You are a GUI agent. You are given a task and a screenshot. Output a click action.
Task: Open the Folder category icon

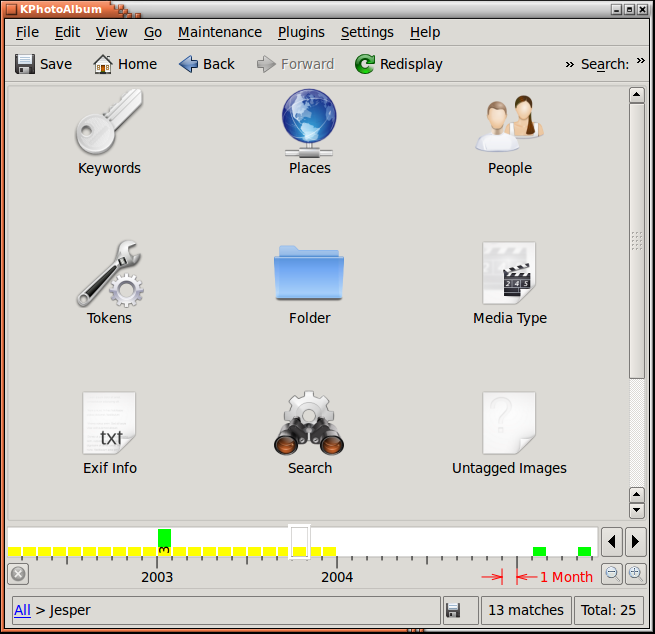(309, 273)
